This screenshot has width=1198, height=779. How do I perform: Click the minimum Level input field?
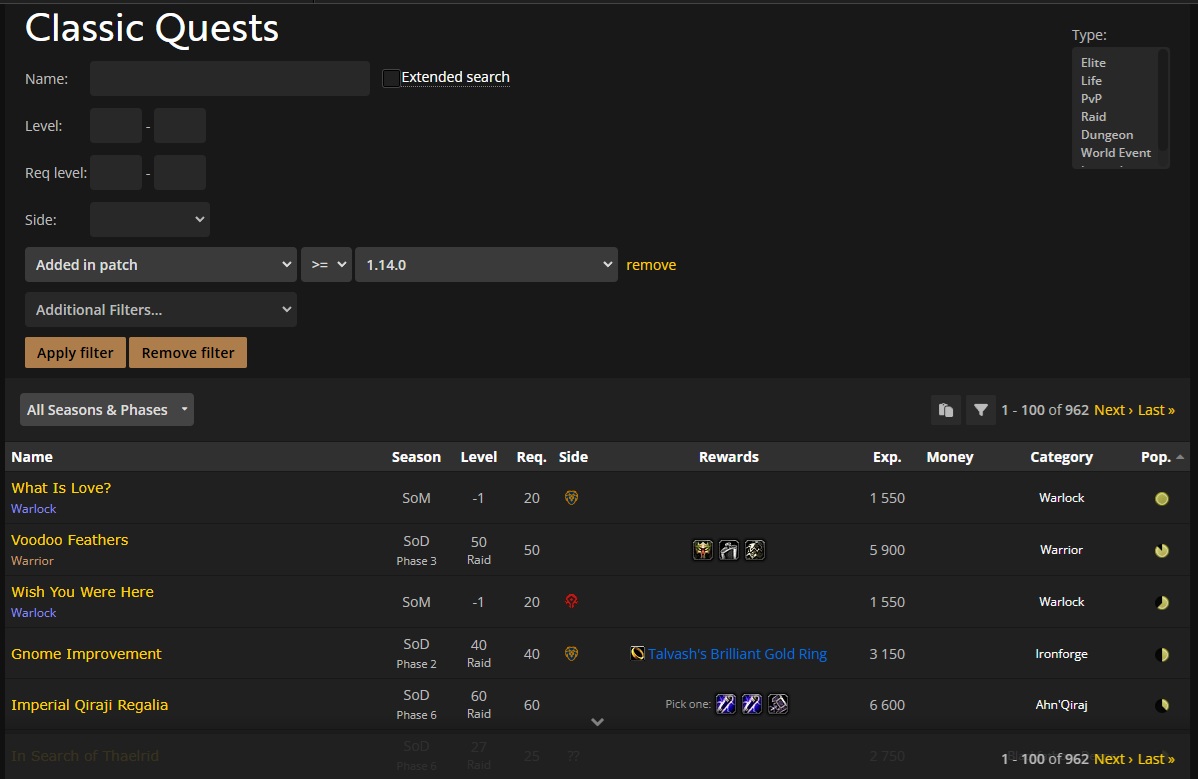(116, 125)
